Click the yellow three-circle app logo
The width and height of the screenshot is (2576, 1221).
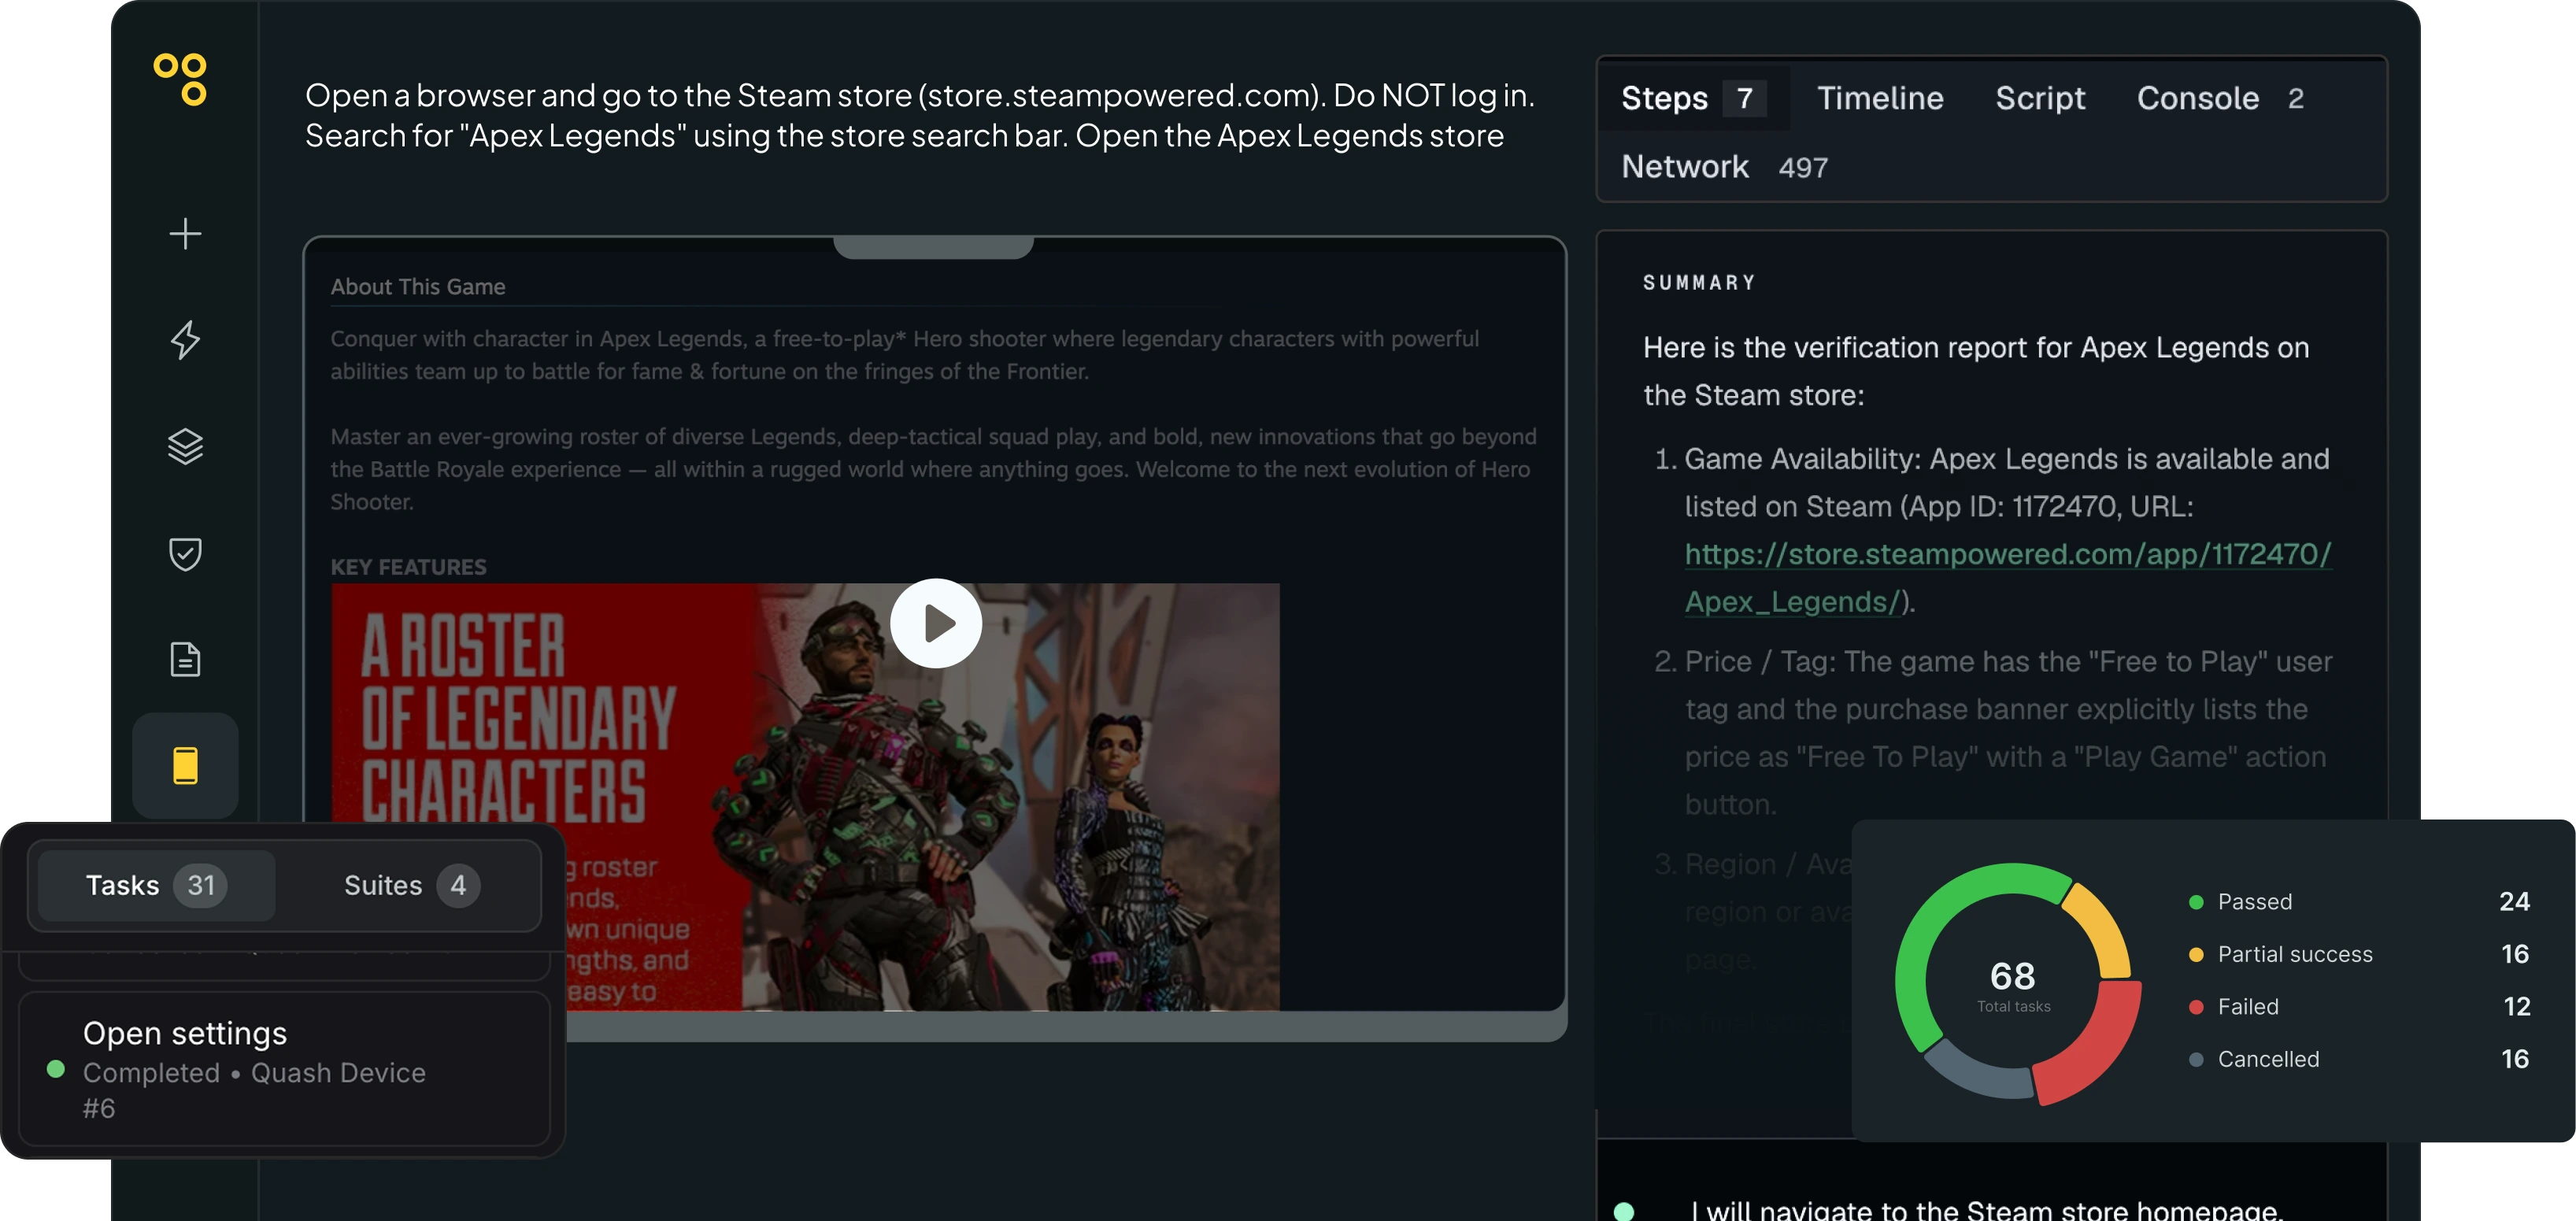coord(181,79)
